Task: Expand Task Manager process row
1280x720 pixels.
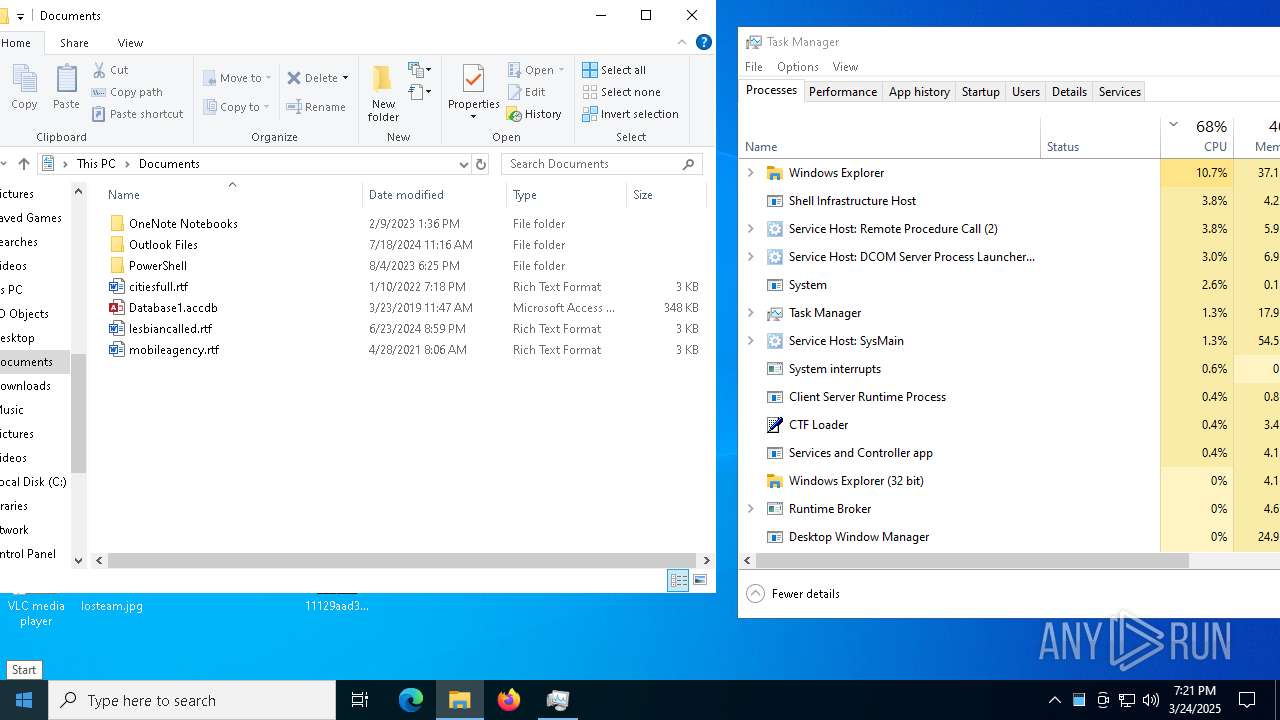Action: (751, 313)
